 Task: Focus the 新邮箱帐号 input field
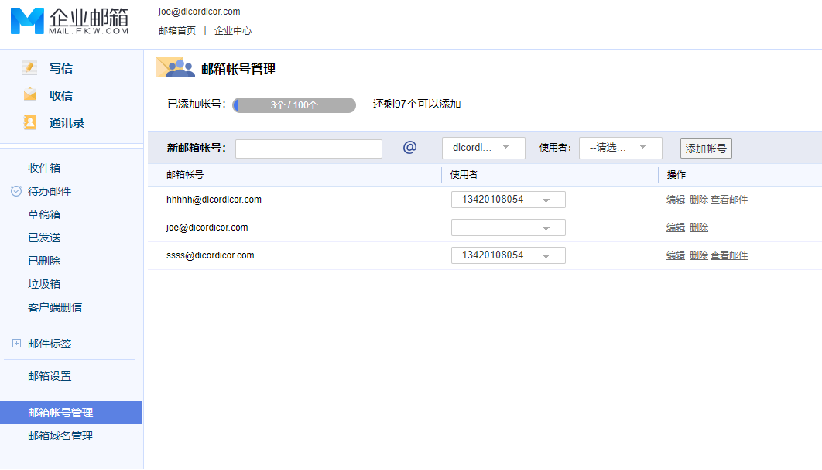(309, 148)
